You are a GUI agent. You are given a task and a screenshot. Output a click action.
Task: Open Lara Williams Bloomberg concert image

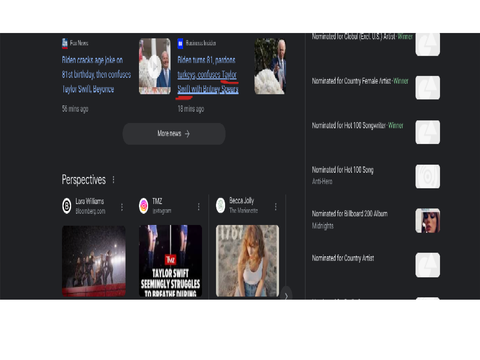(94, 261)
